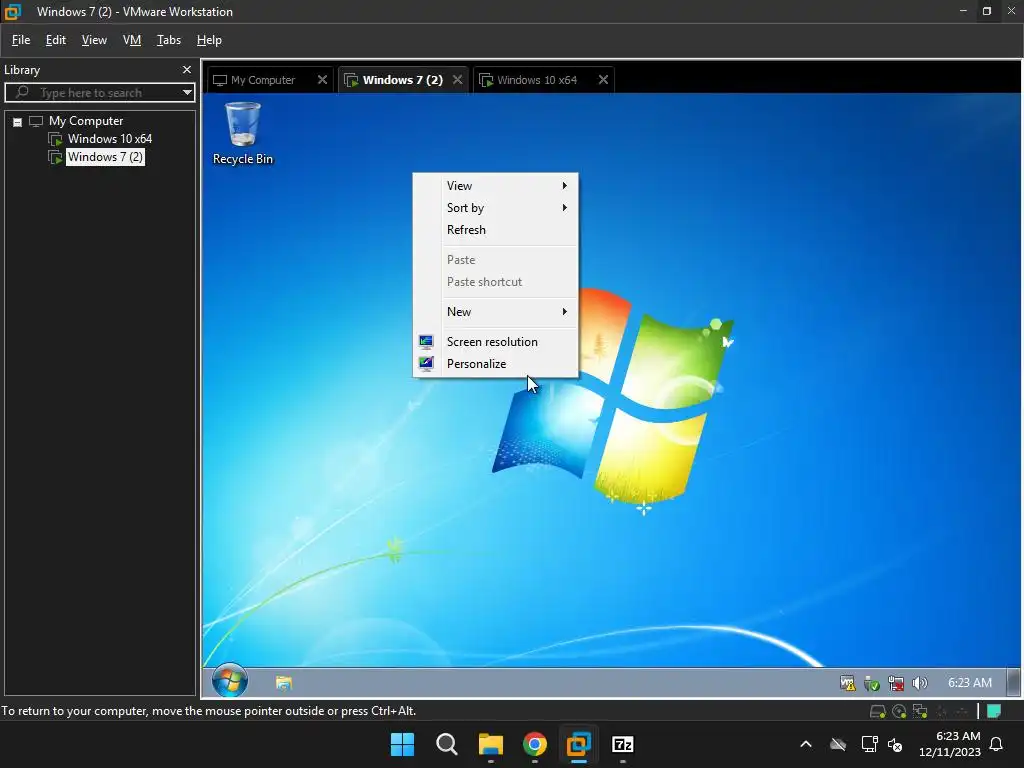Click the host clock and date
Image resolution: width=1024 pixels, height=768 pixels.
coord(950,744)
